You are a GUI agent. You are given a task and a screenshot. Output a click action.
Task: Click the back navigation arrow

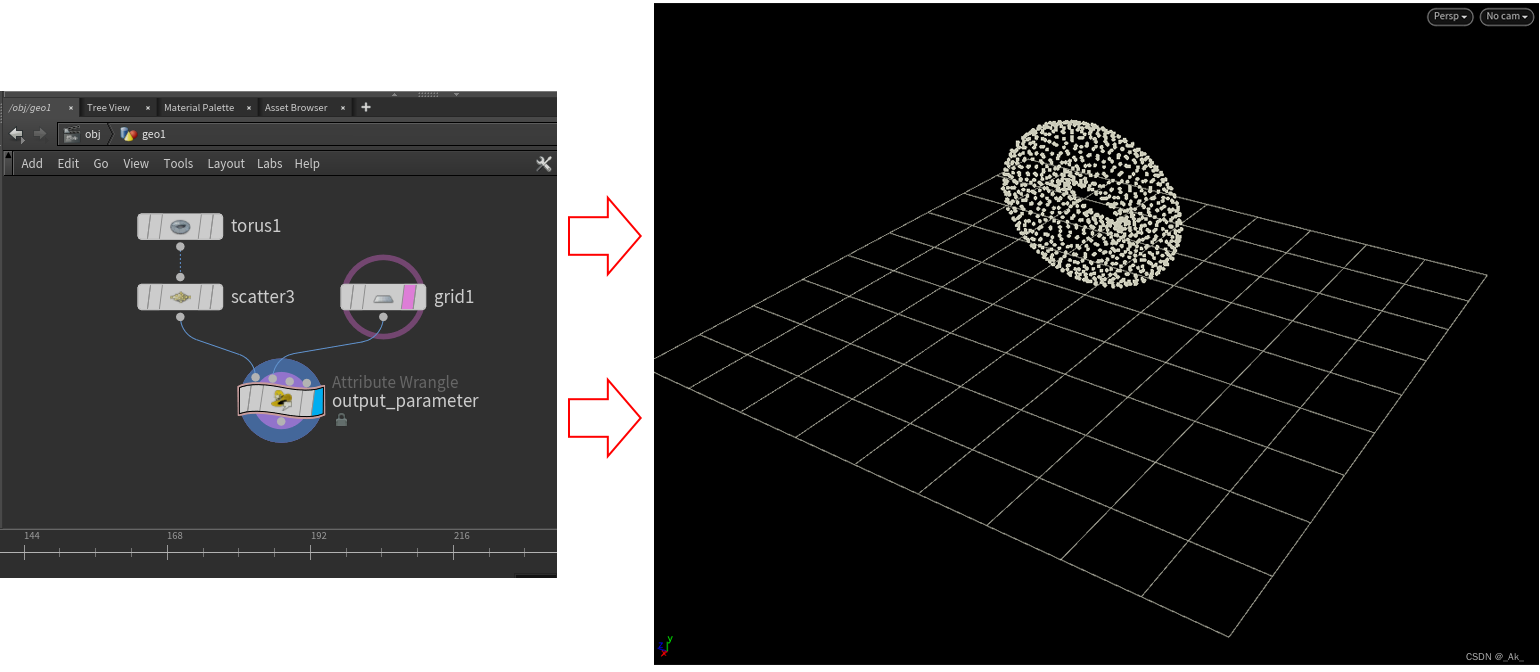pyautogui.click(x=16, y=133)
